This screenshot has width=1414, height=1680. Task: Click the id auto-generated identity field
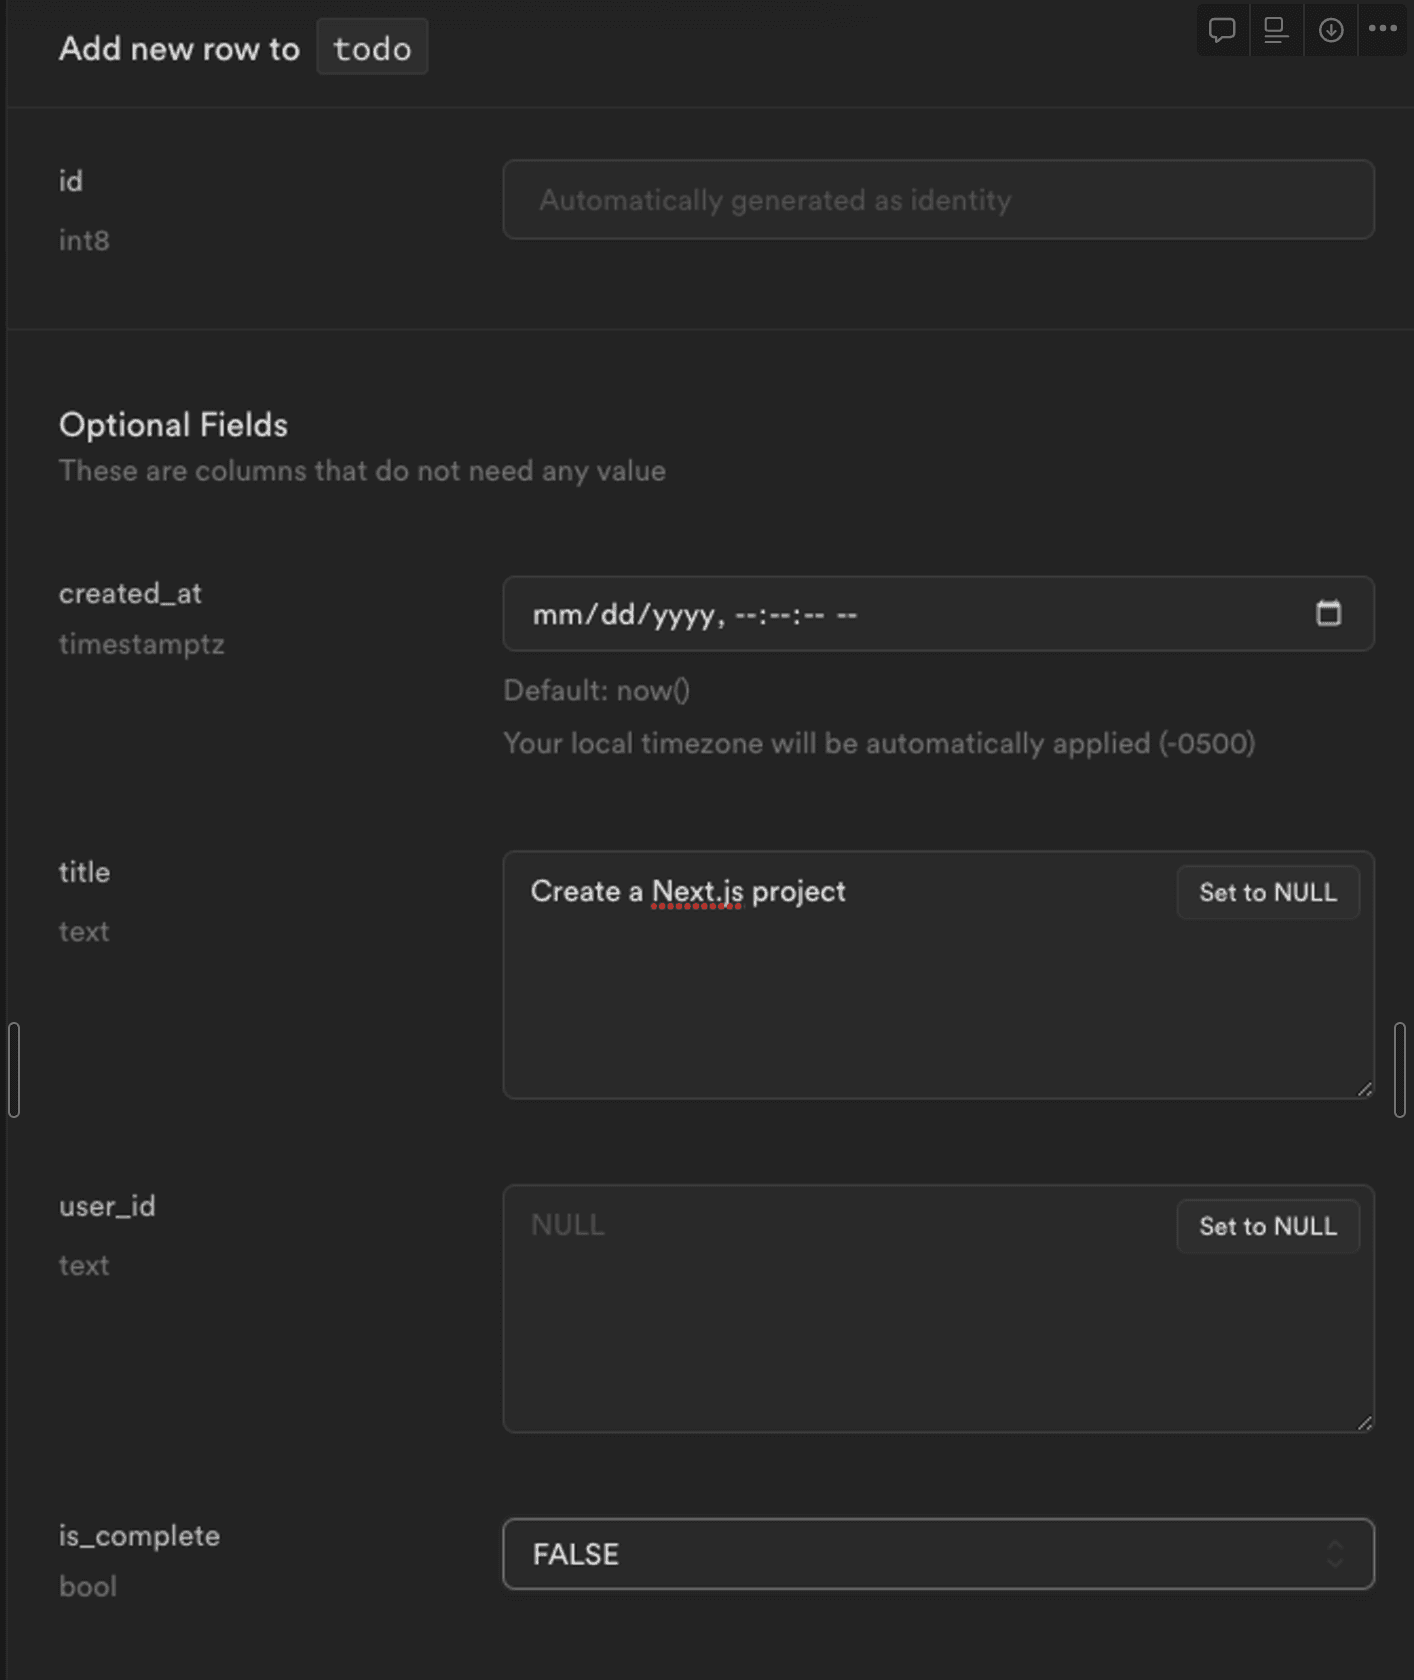point(938,200)
